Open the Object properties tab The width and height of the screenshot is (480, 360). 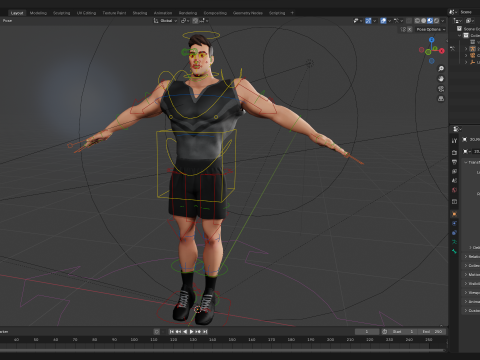[454, 214]
